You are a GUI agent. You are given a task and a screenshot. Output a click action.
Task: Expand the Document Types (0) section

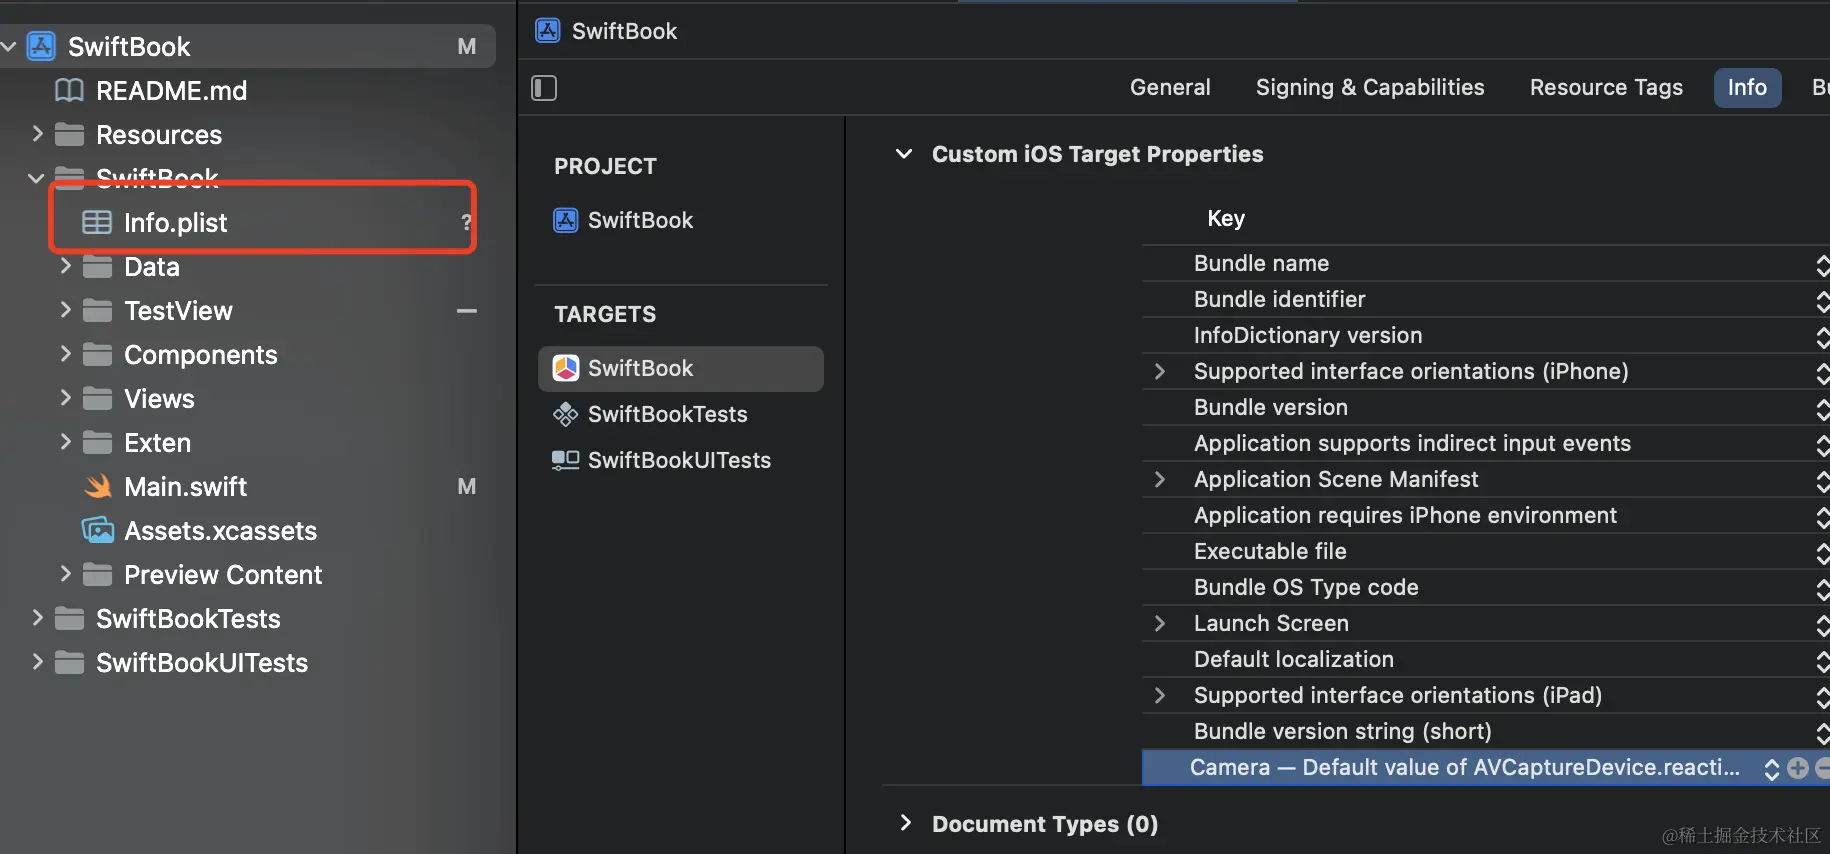click(905, 822)
